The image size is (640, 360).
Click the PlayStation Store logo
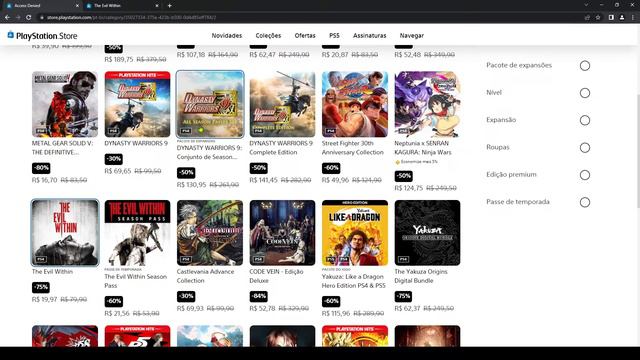pyautogui.click(x=42, y=36)
